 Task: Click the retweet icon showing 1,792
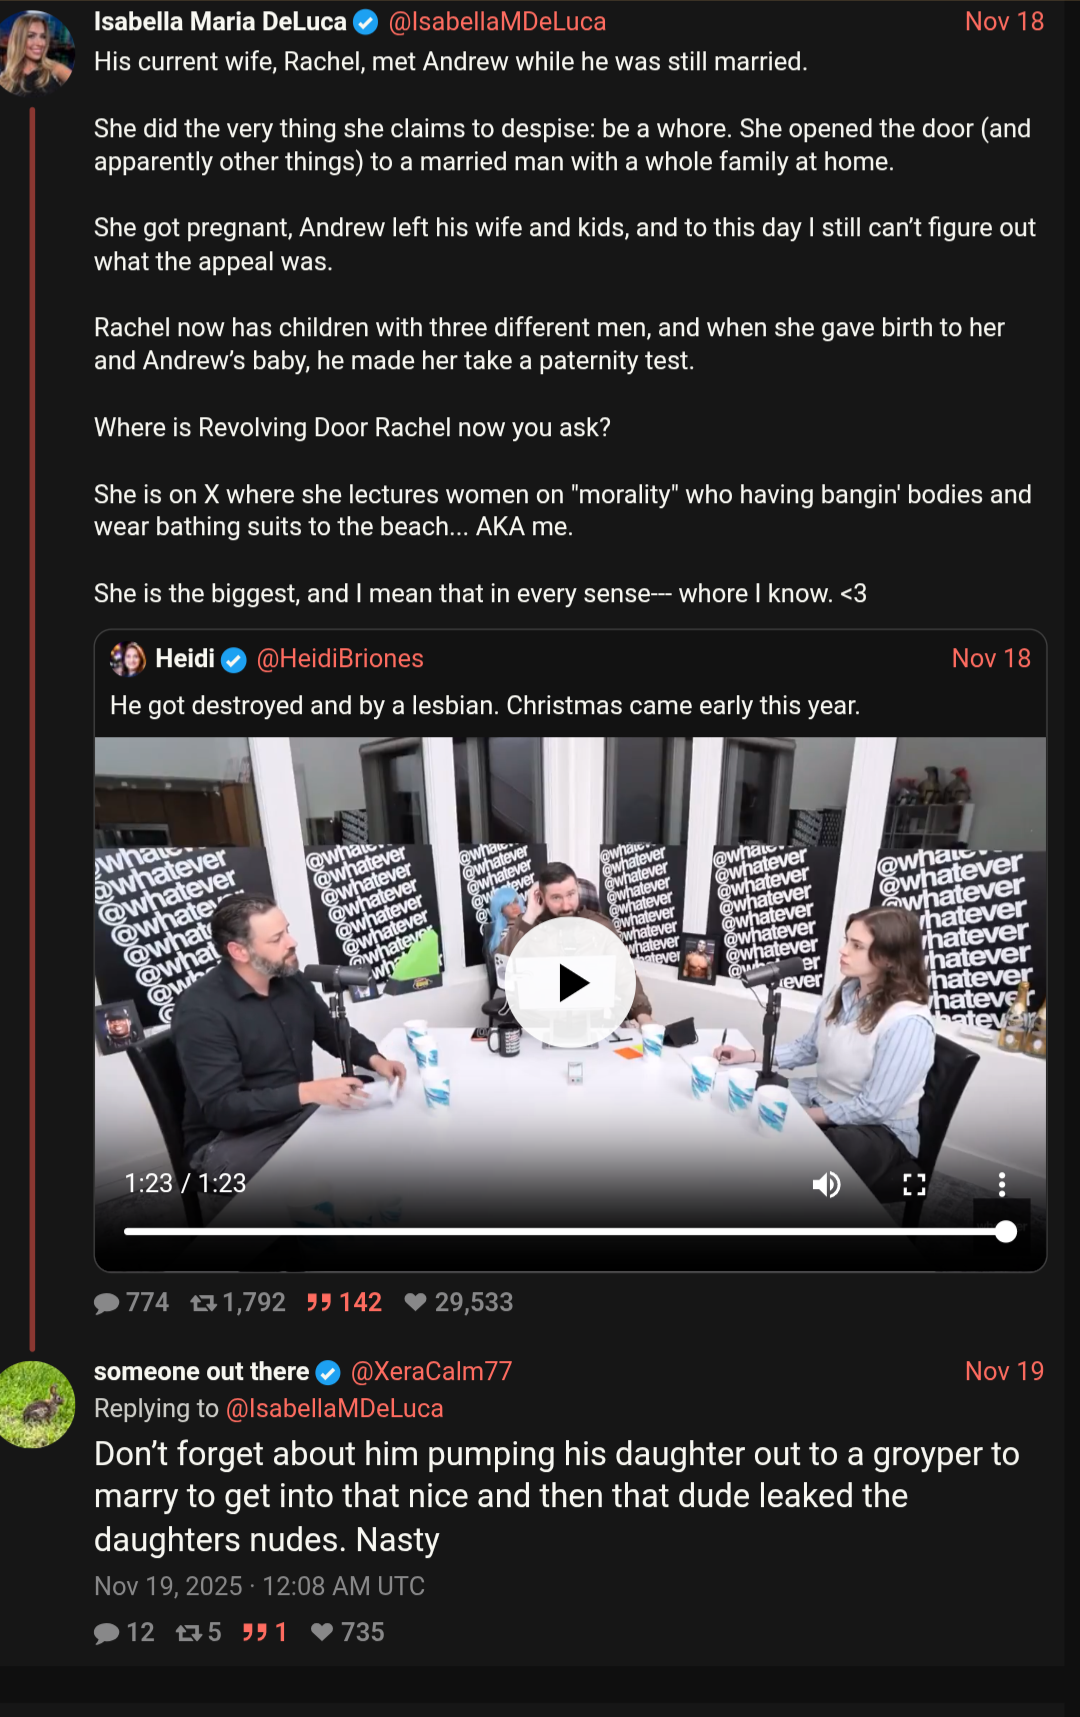(204, 1303)
